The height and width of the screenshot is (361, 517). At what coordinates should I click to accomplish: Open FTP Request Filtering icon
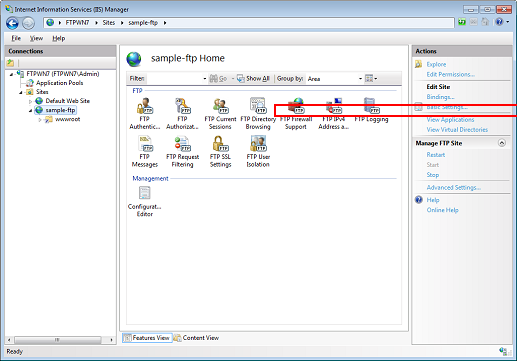182,151
